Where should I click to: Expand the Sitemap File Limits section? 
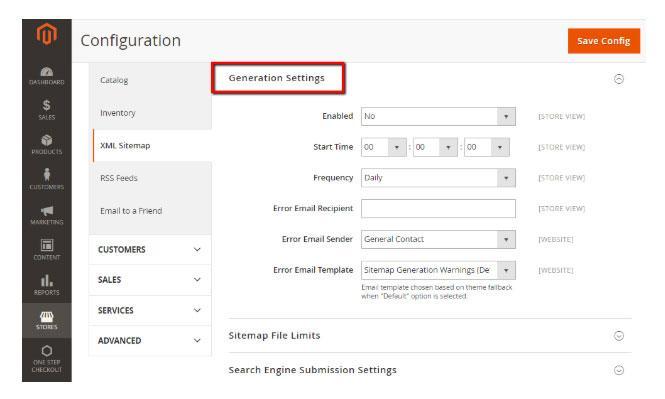pos(619,336)
